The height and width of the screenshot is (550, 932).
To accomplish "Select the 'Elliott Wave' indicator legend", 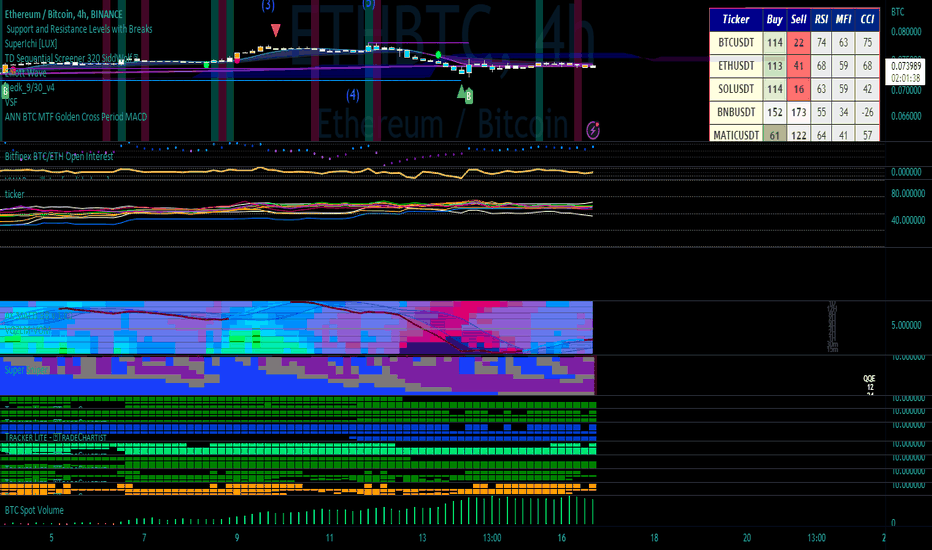I will [x=26, y=73].
